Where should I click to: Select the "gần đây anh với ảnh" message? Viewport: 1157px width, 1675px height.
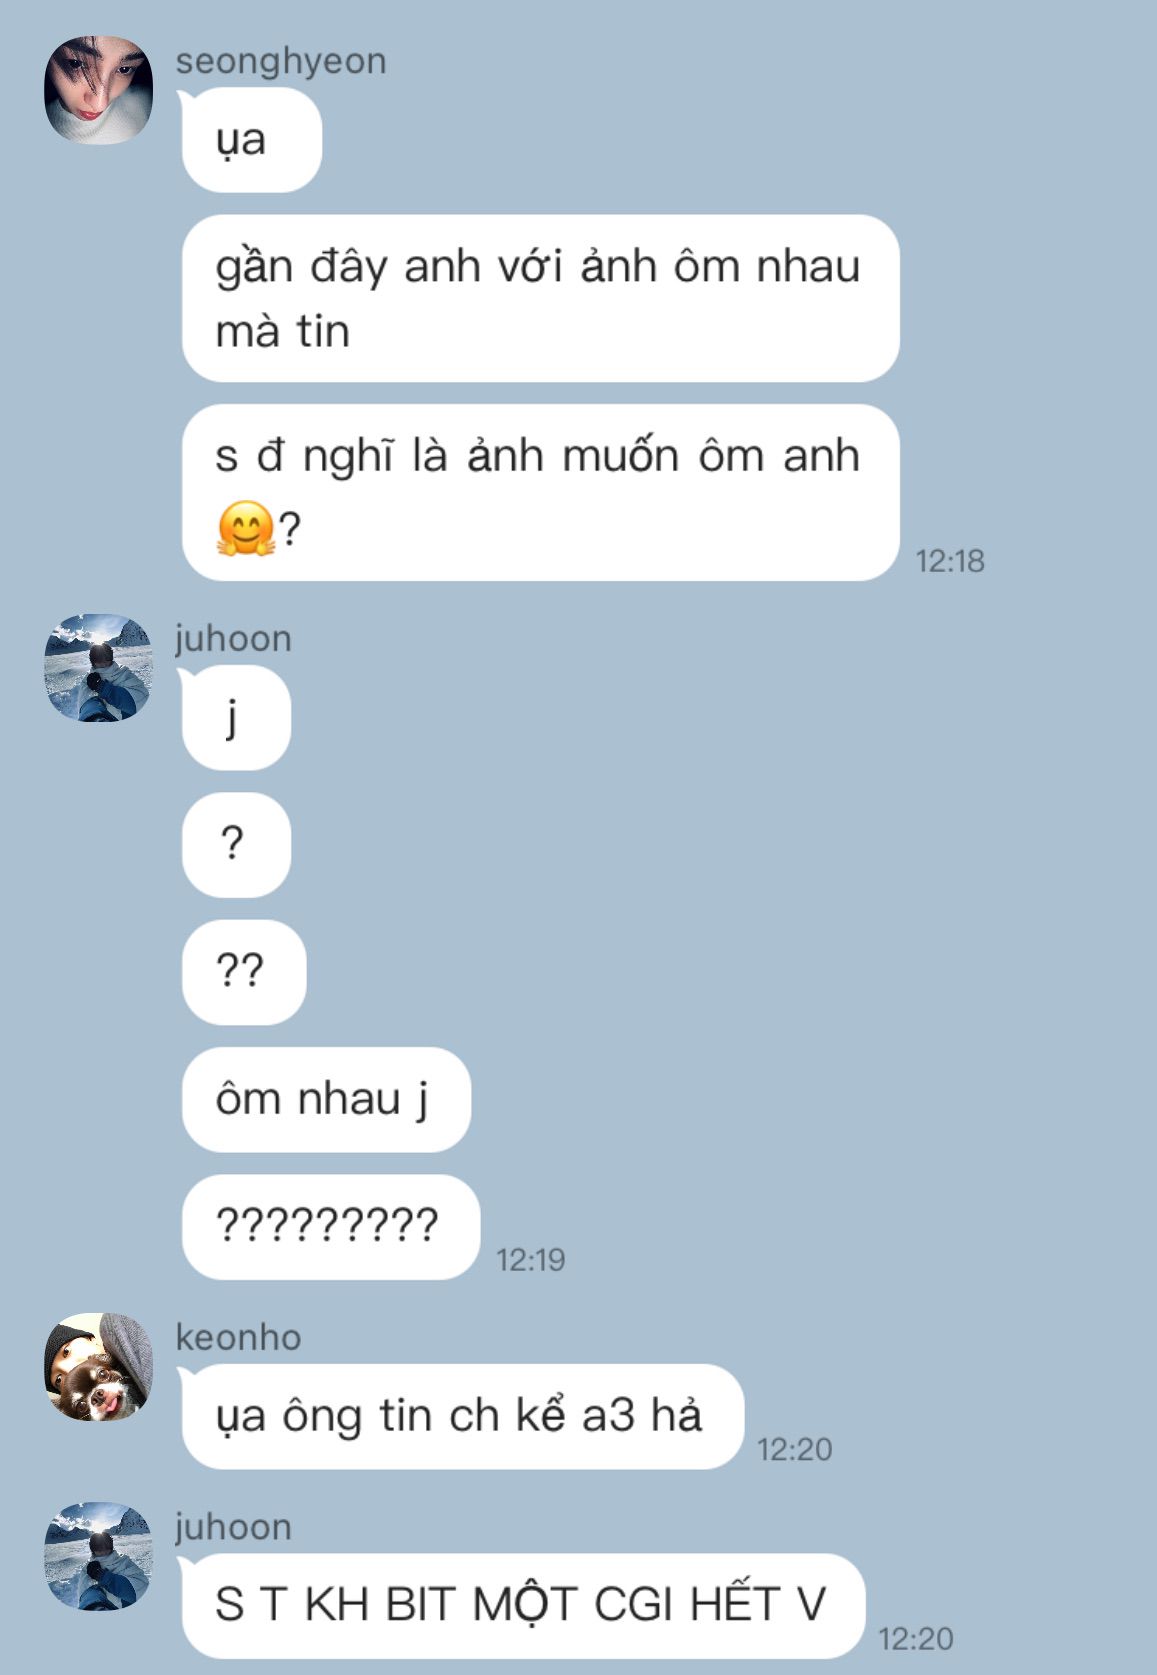[x=540, y=298]
